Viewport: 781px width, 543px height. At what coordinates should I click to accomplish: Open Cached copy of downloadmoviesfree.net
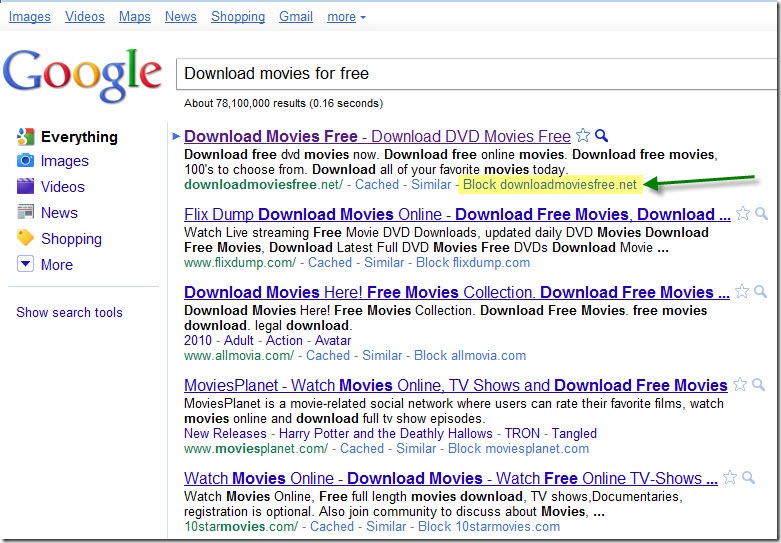(x=377, y=184)
